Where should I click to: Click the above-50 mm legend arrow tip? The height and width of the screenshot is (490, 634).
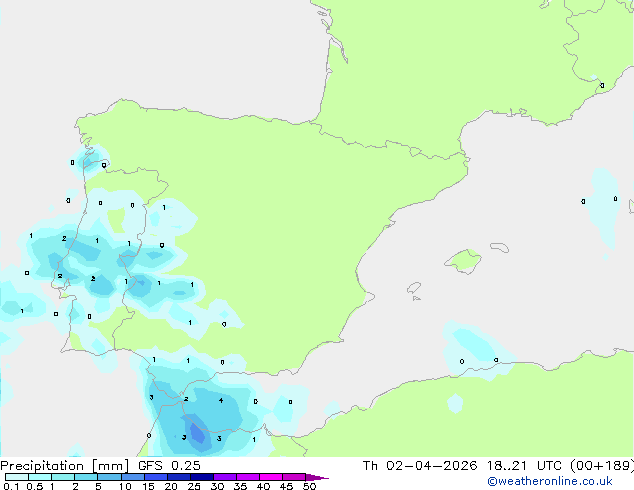317,477
